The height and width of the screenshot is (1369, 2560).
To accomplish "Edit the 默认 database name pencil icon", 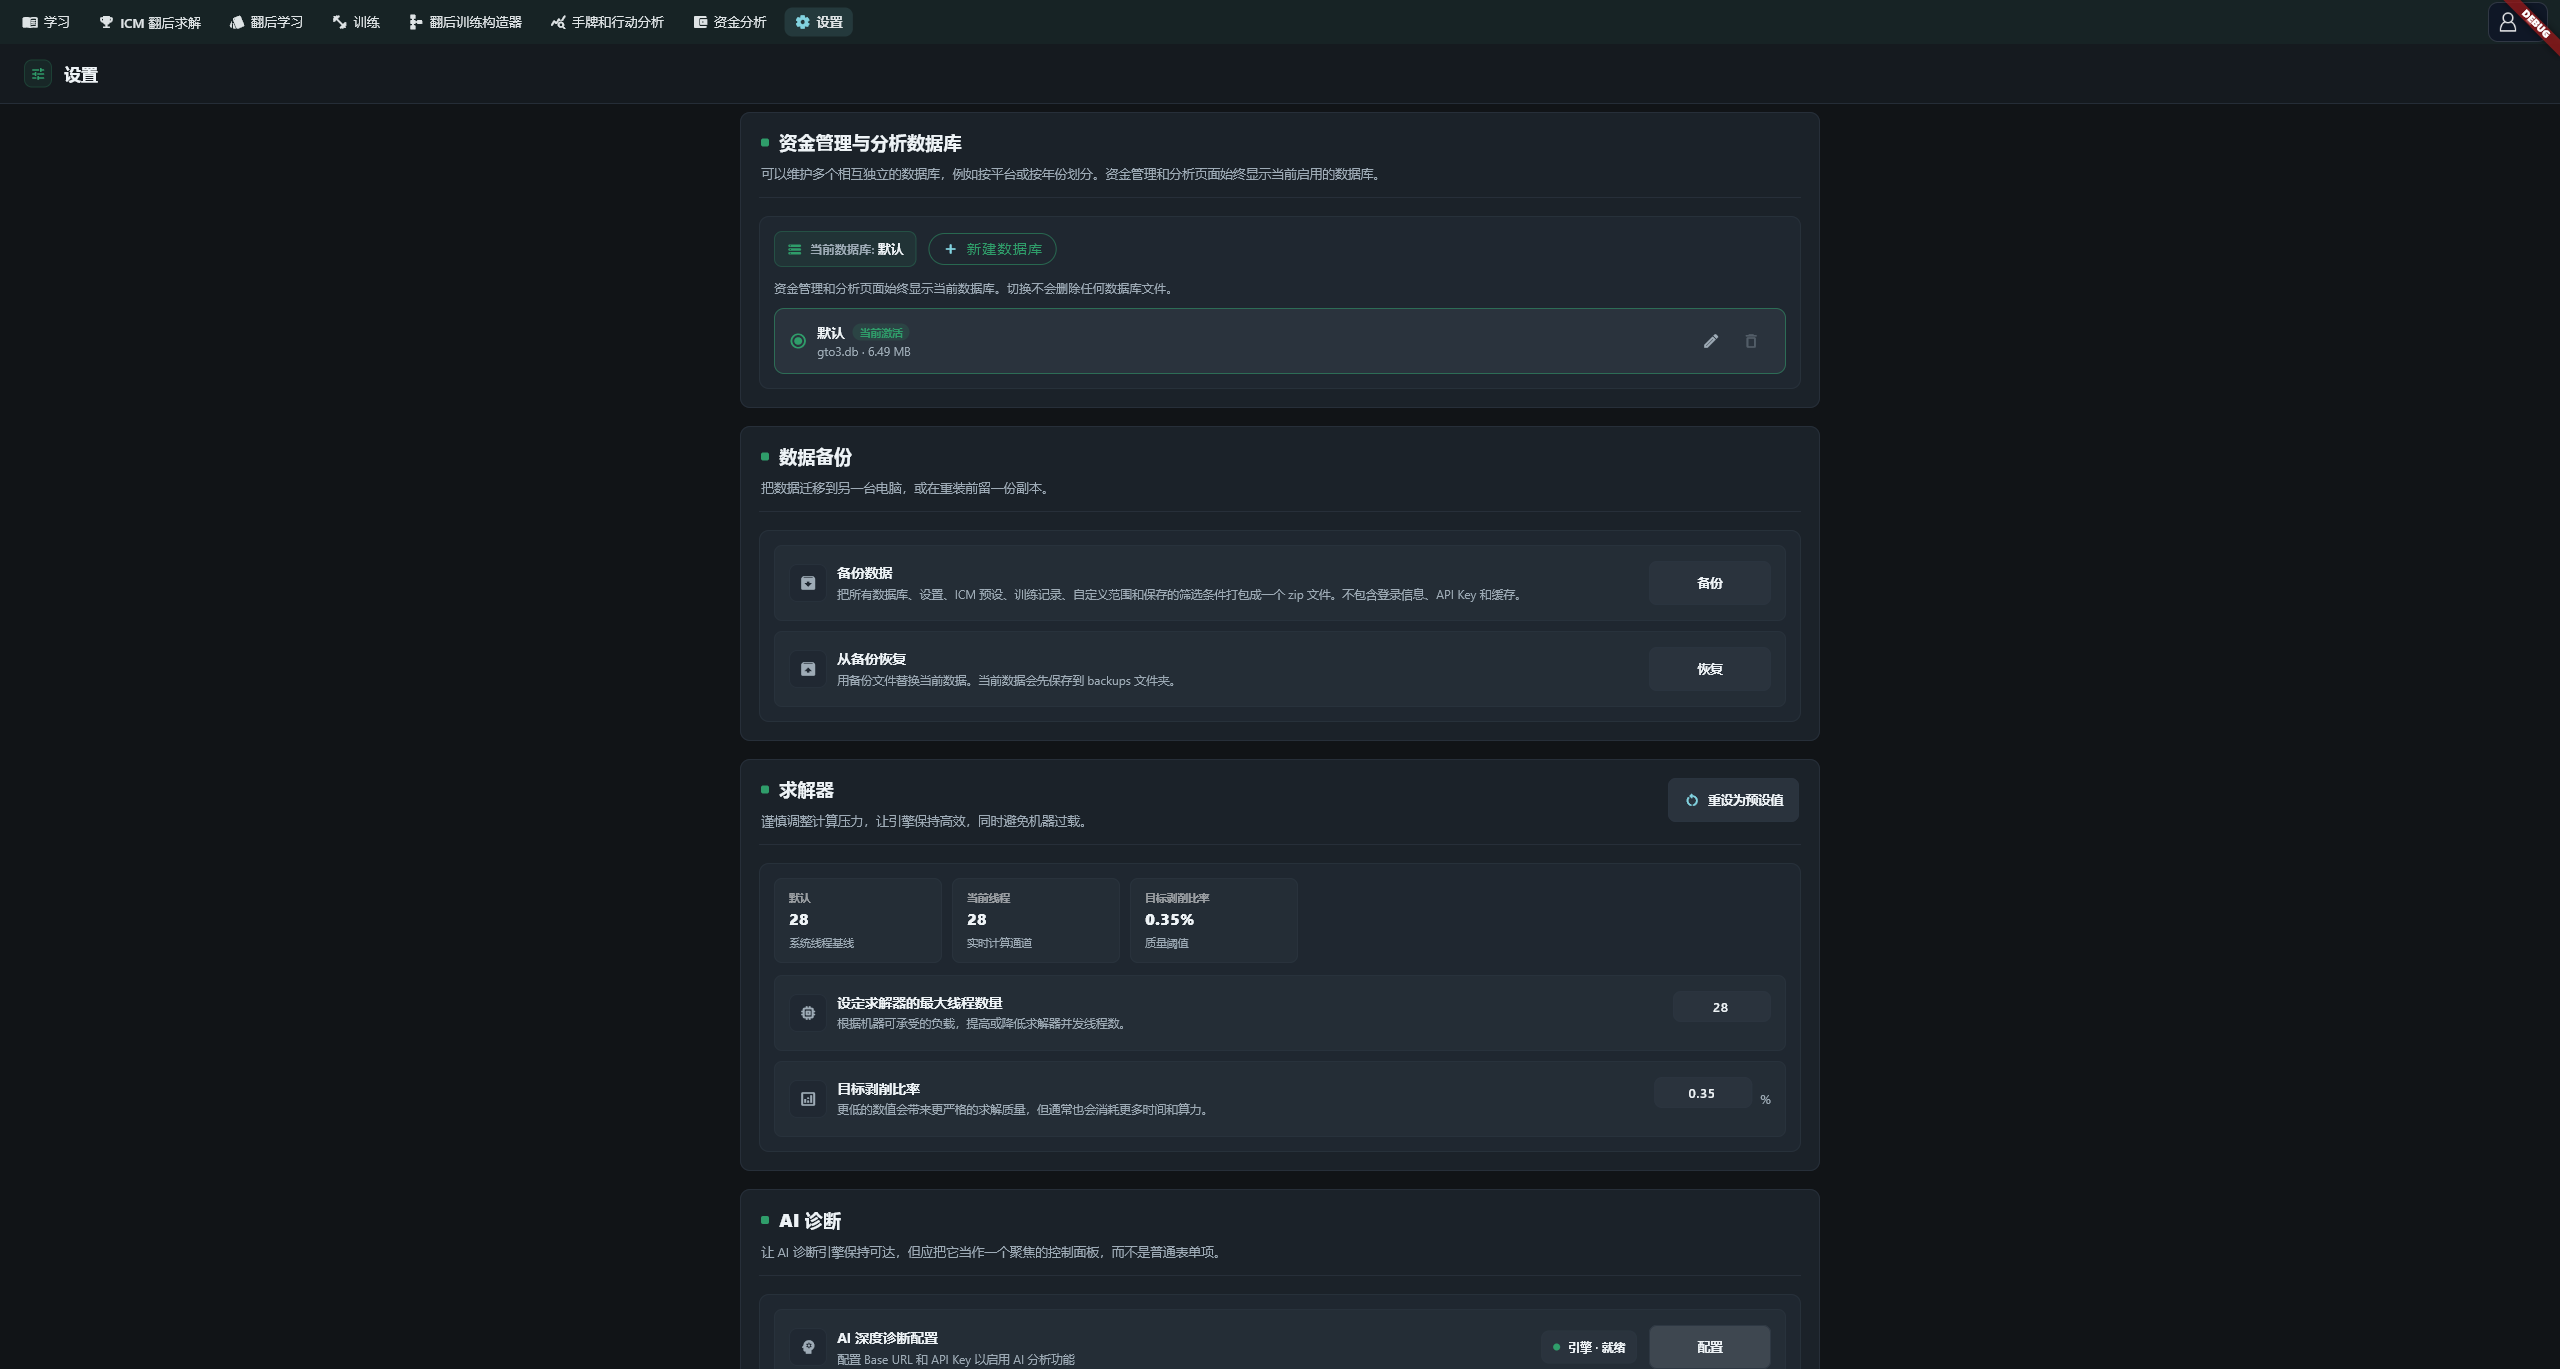I will click(1711, 341).
